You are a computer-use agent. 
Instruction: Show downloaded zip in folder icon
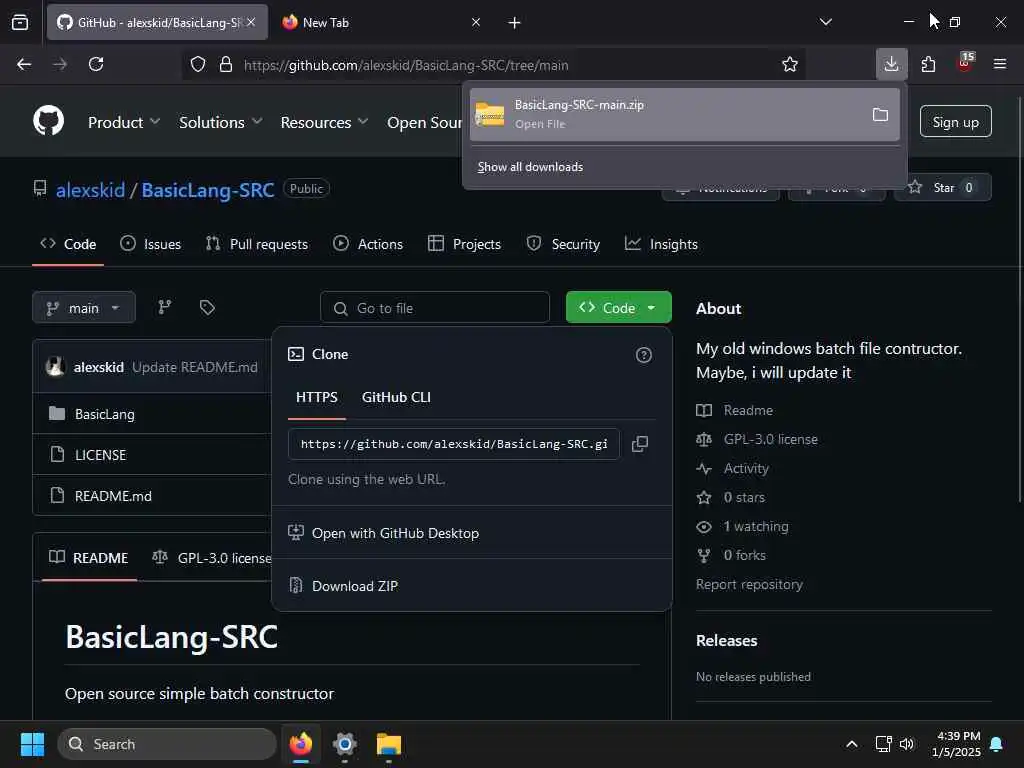click(x=880, y=115)
